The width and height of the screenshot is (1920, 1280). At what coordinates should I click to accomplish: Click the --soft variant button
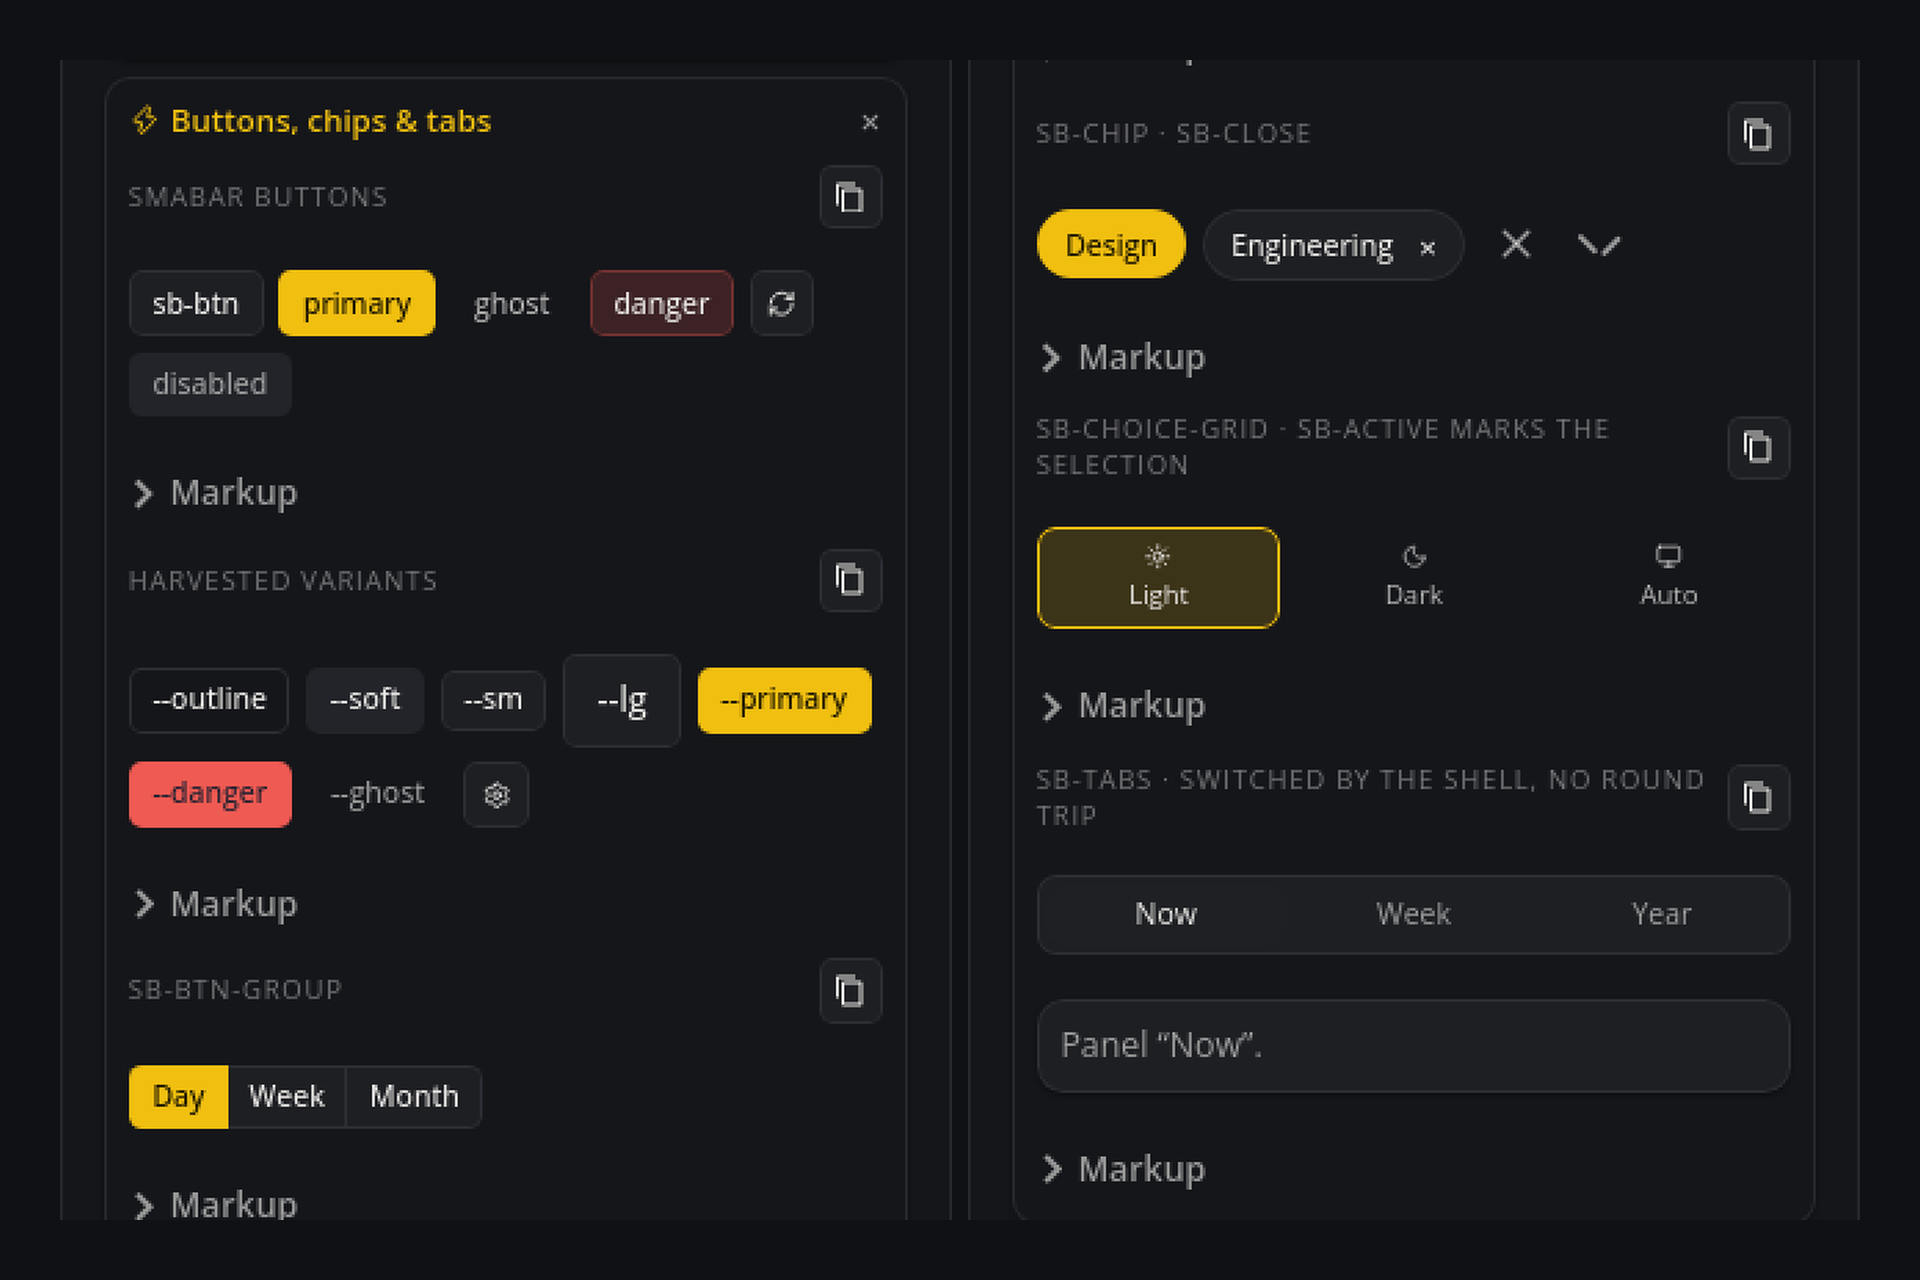365,700
